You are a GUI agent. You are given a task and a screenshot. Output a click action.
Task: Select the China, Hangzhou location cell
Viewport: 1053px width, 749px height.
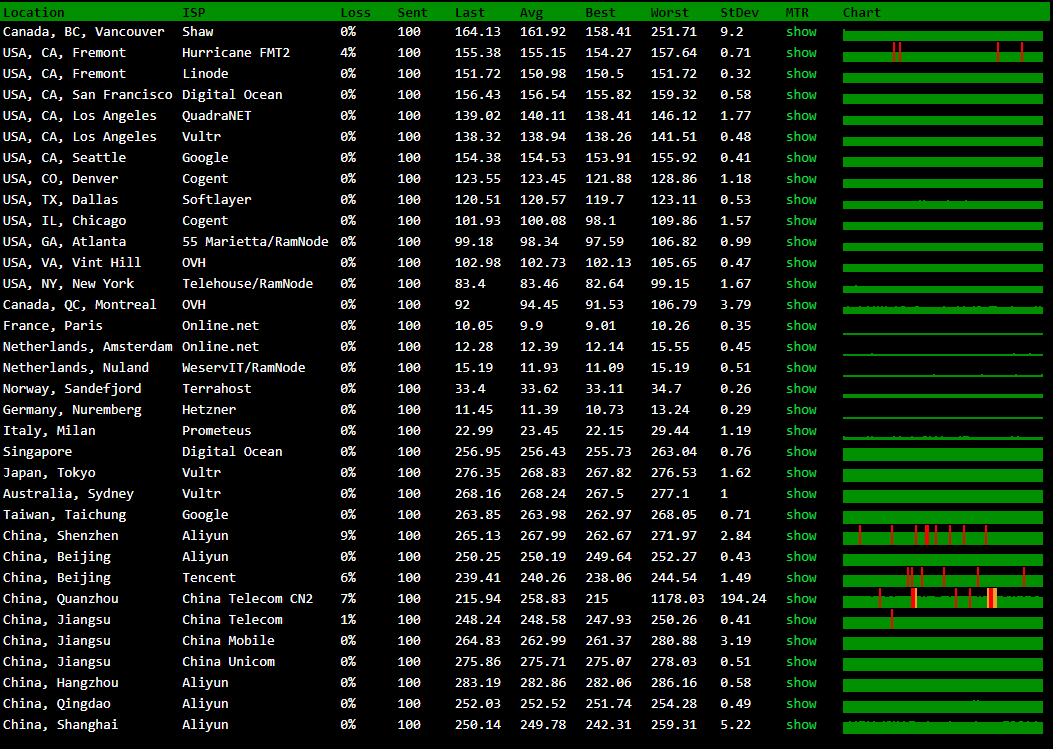click(x=61, y=683)
